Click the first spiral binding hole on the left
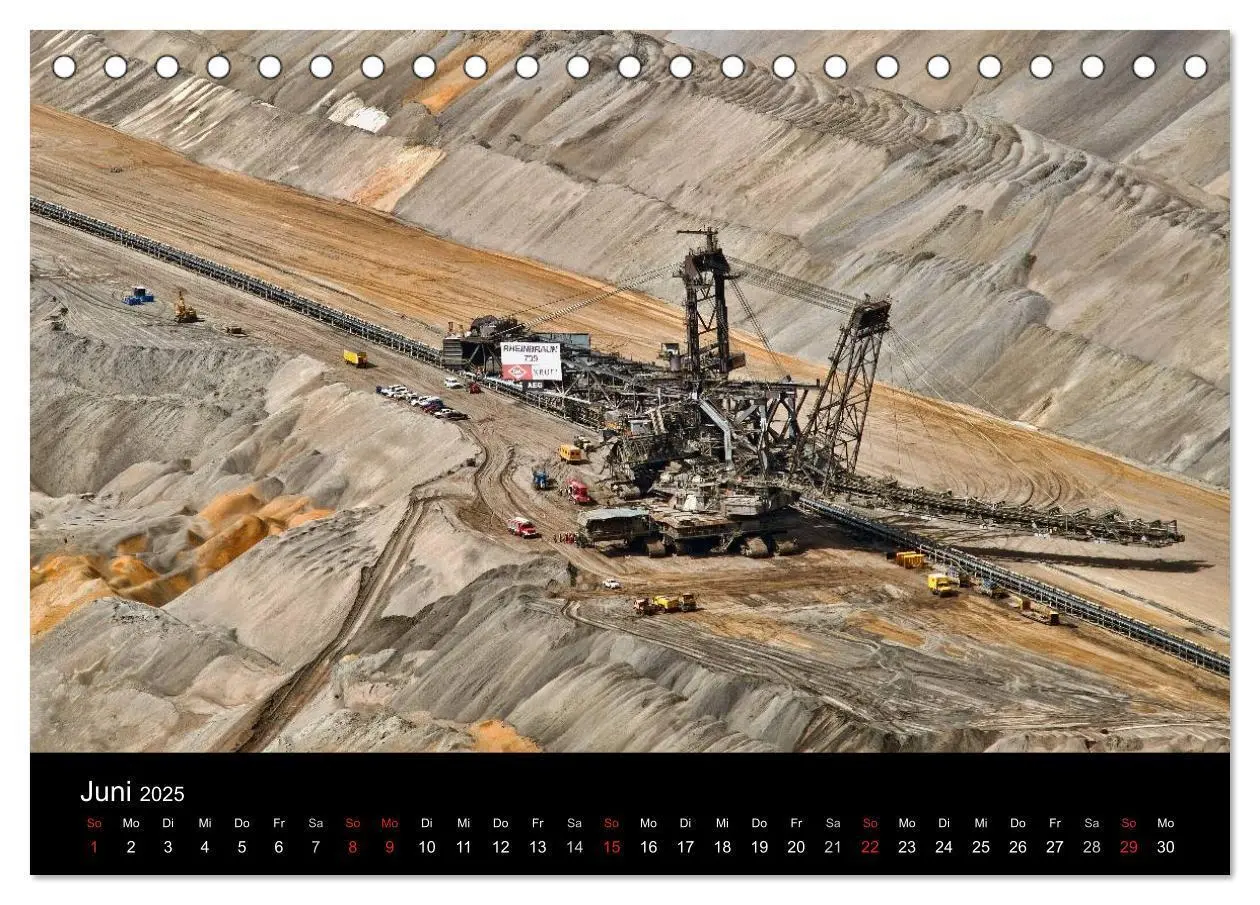Image resolution: width=1260 pixels, height=905 pixels. click(64, 67)
